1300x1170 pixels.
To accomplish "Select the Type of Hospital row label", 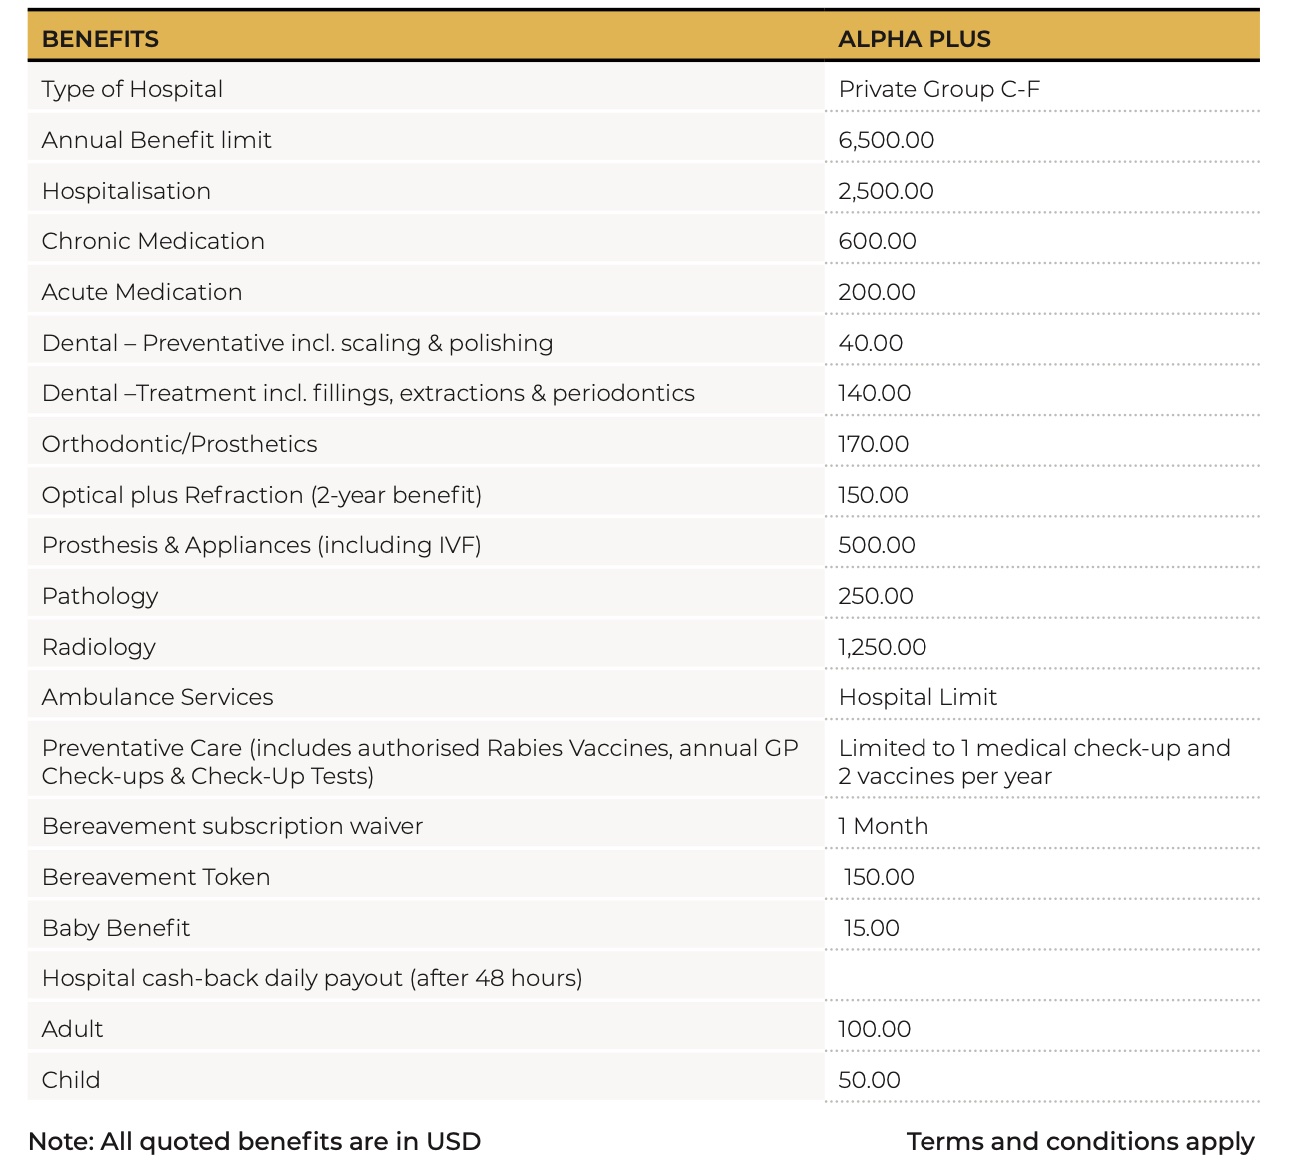I will [x=132, y=89].
